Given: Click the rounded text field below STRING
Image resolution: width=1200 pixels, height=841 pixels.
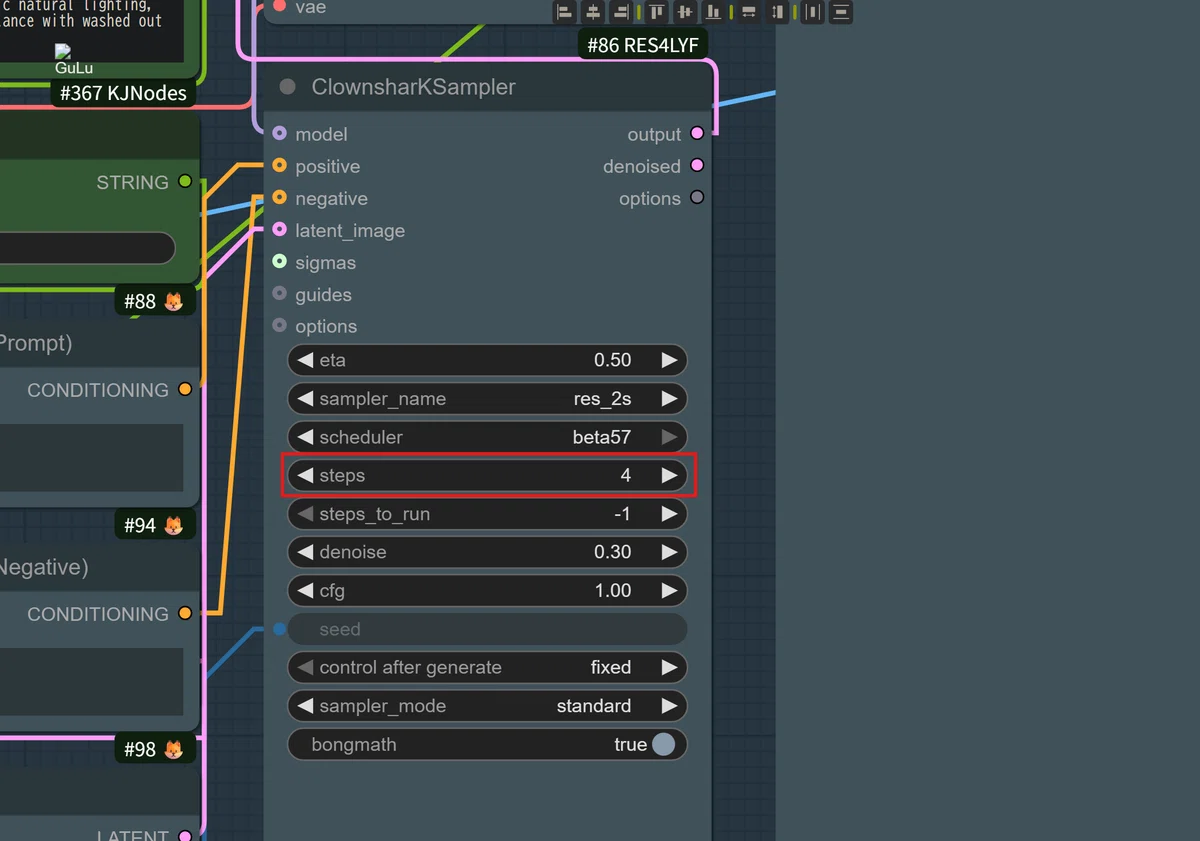Looking at the screenshot, I should pyautogui.click(x=87, y=248).
